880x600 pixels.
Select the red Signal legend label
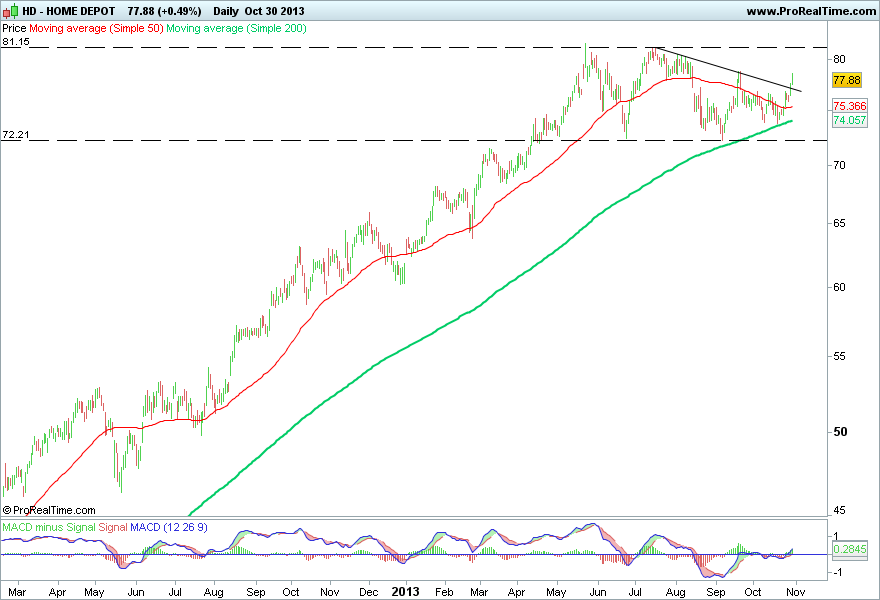(x=113, y=528)
